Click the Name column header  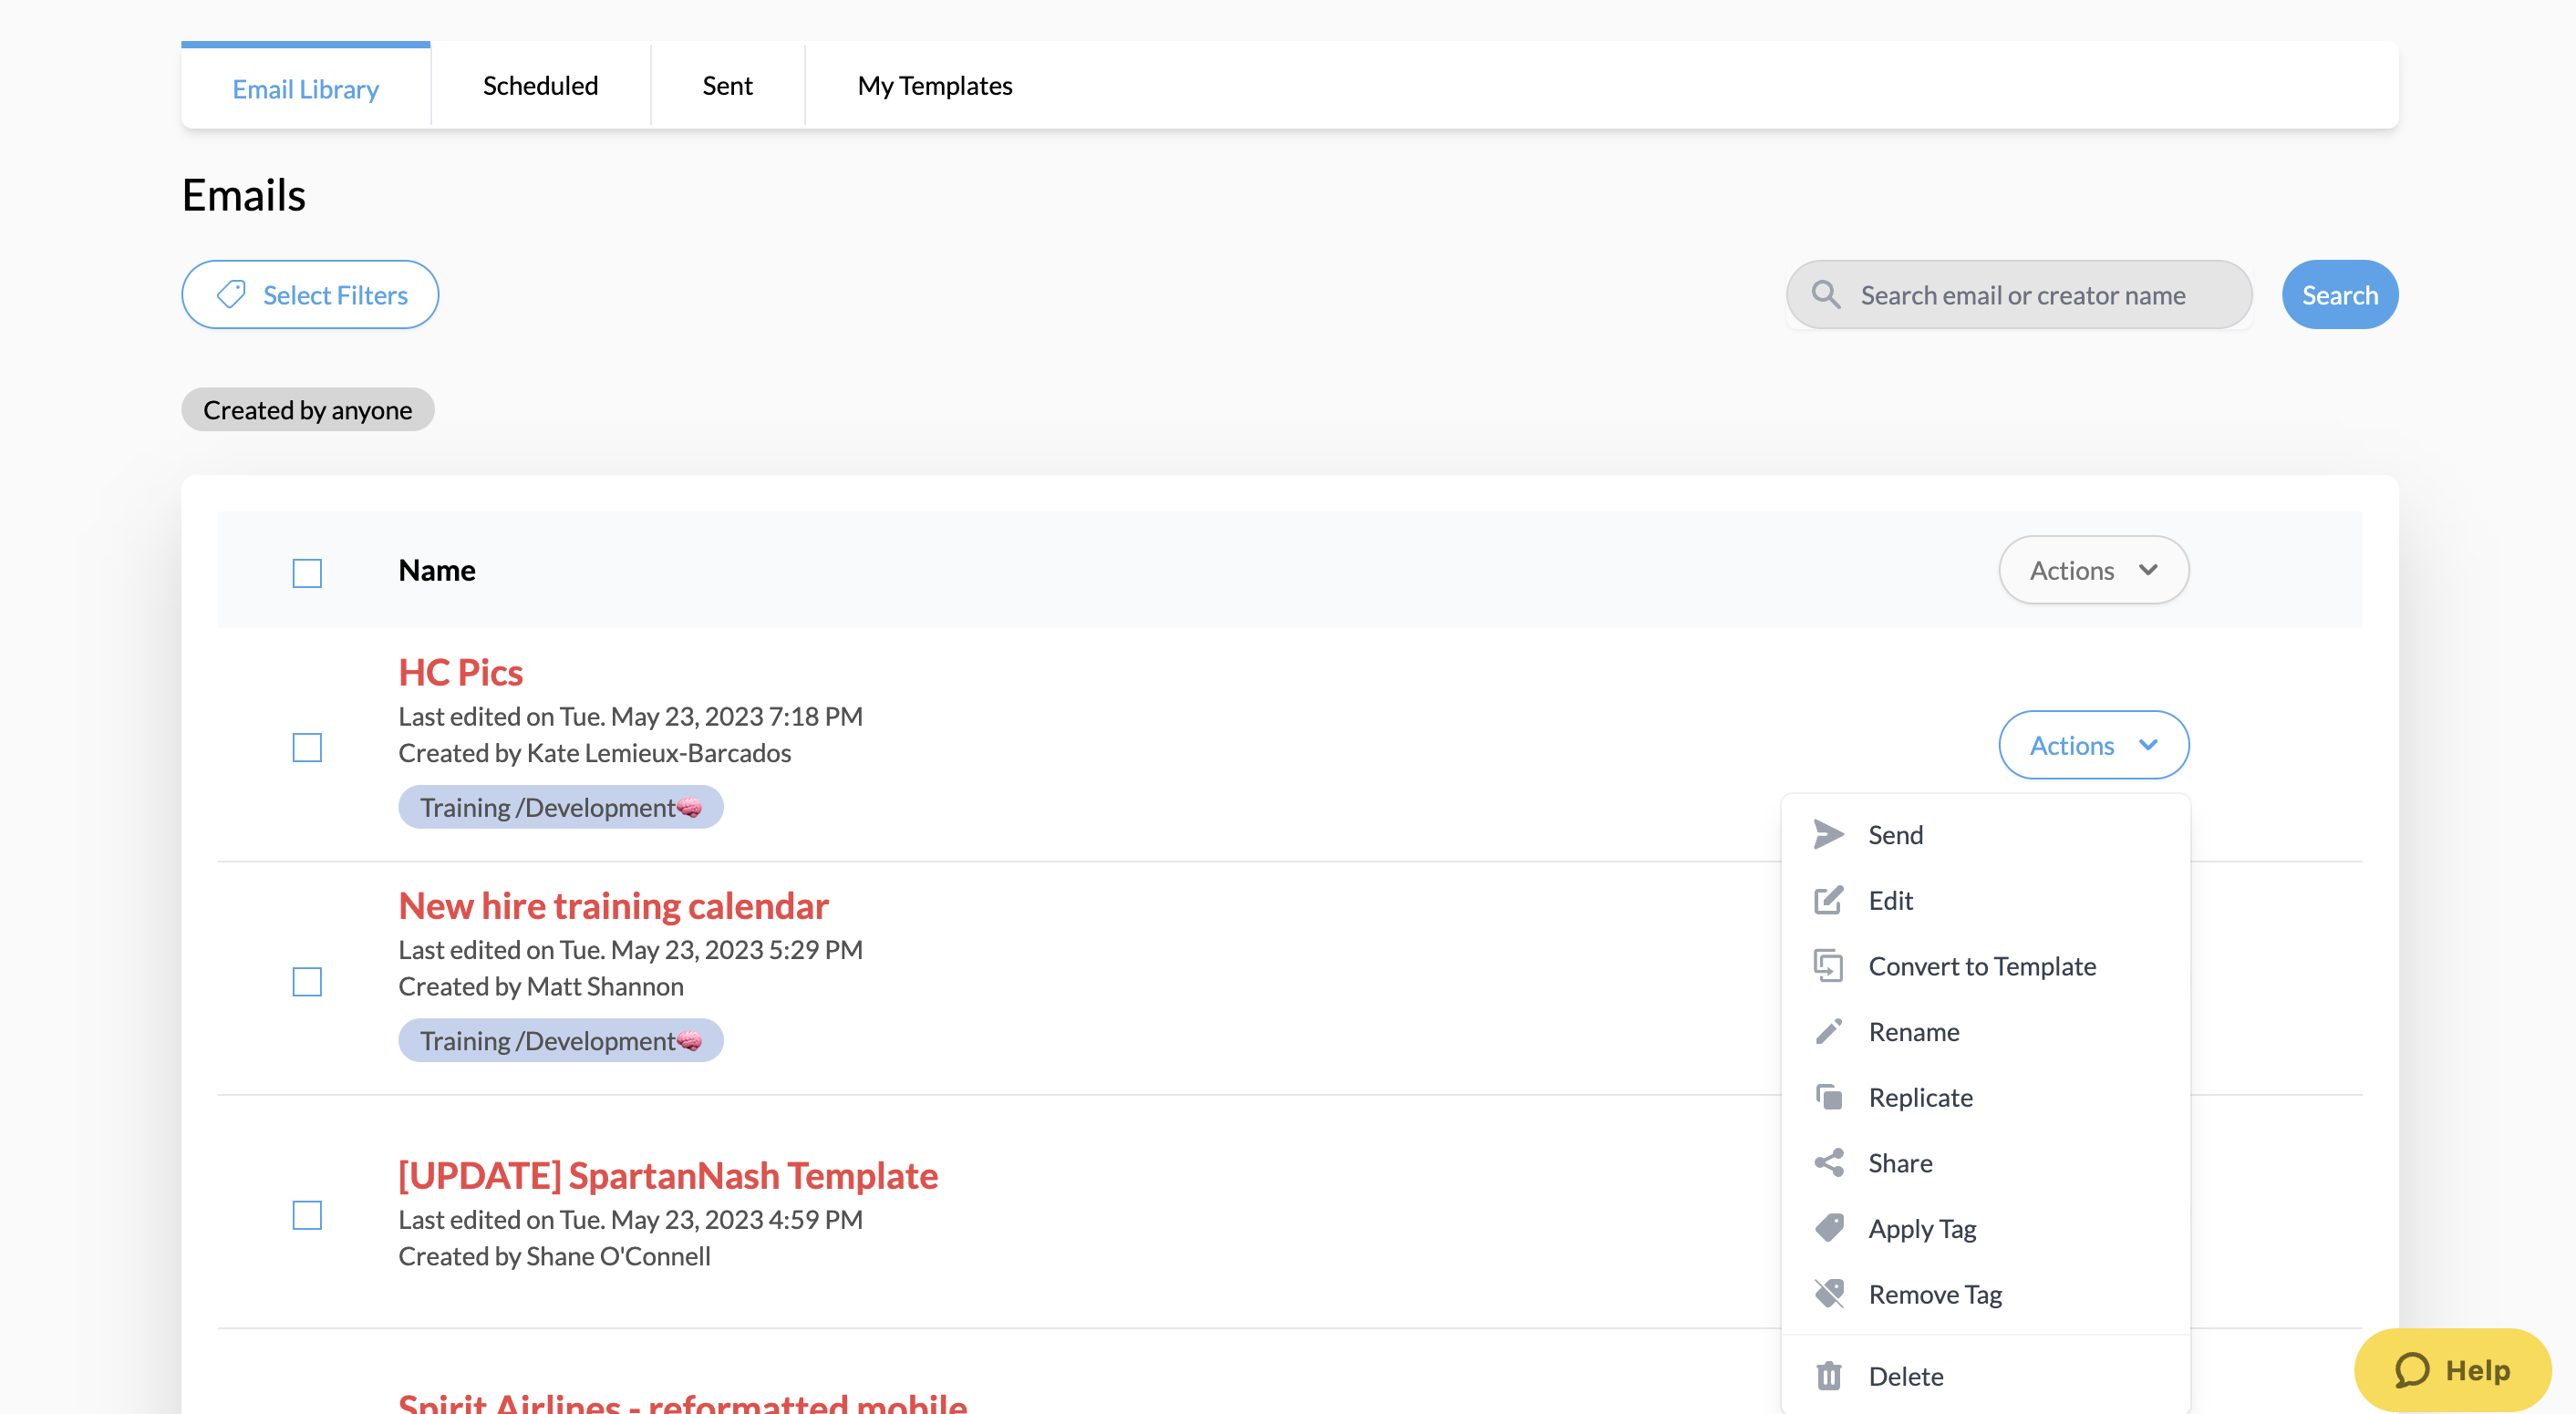coord(437,570)
